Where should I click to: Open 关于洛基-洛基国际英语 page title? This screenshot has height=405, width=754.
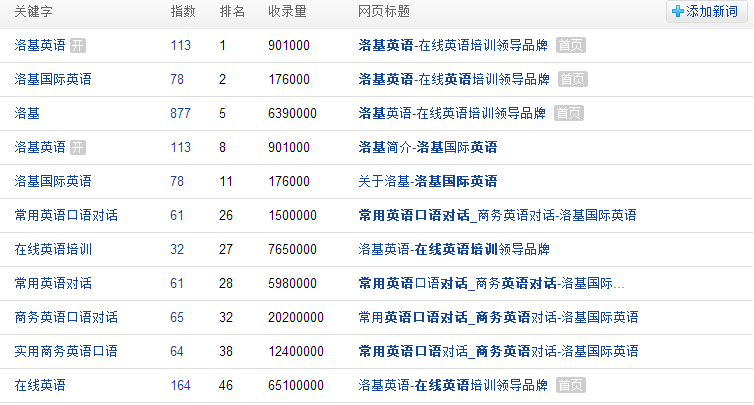[x=428, y=181]
